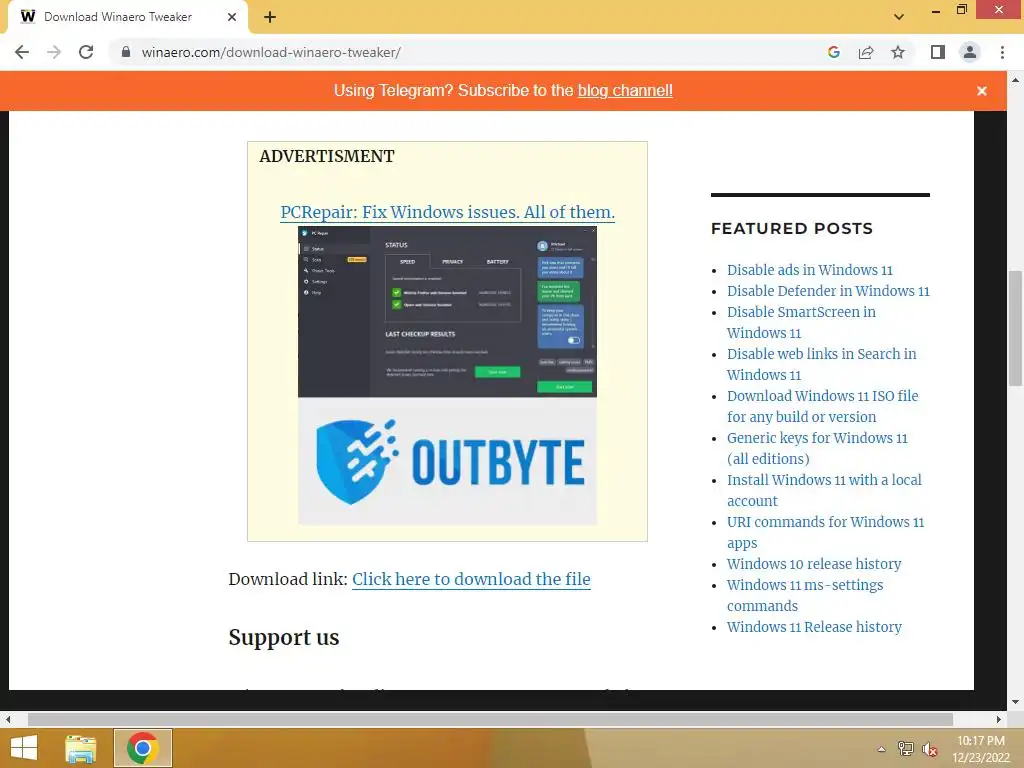Image resolution: width=1024 pixels, height=768 pixels.
Task: View site security lock info
Action: [x=126, y=52]
